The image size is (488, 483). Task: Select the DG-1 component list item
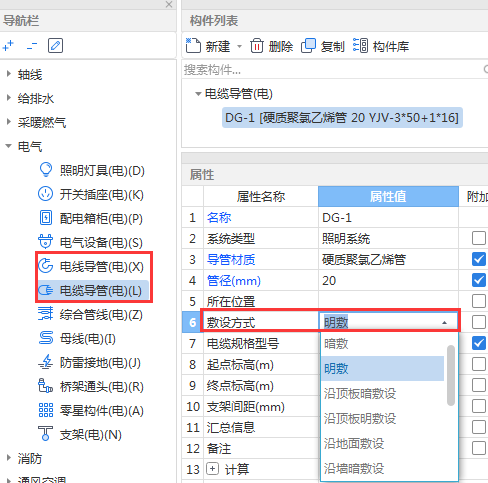pos(342,117)
